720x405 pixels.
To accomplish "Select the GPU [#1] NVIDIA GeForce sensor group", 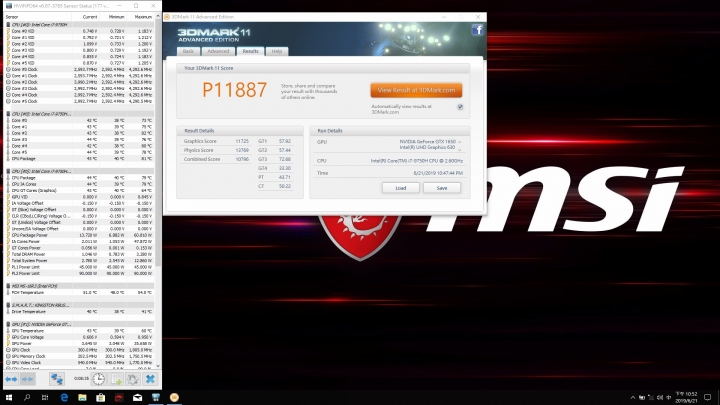I will tap(81, 324).
